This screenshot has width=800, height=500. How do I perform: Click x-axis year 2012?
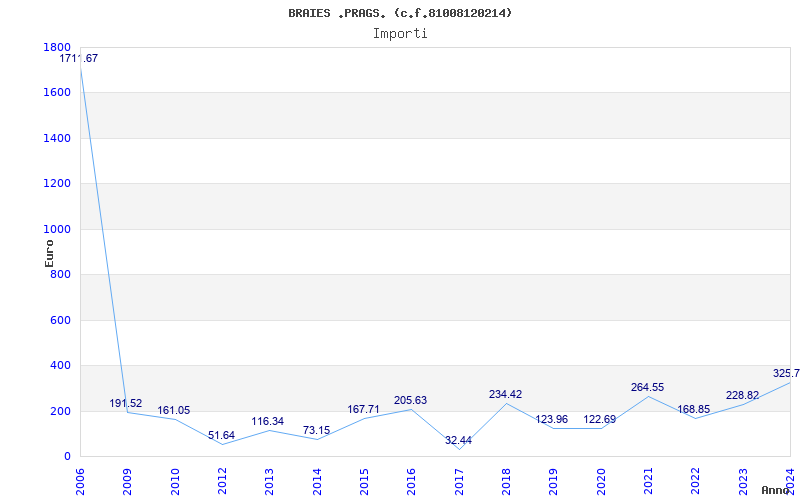[x=222, y=482]
